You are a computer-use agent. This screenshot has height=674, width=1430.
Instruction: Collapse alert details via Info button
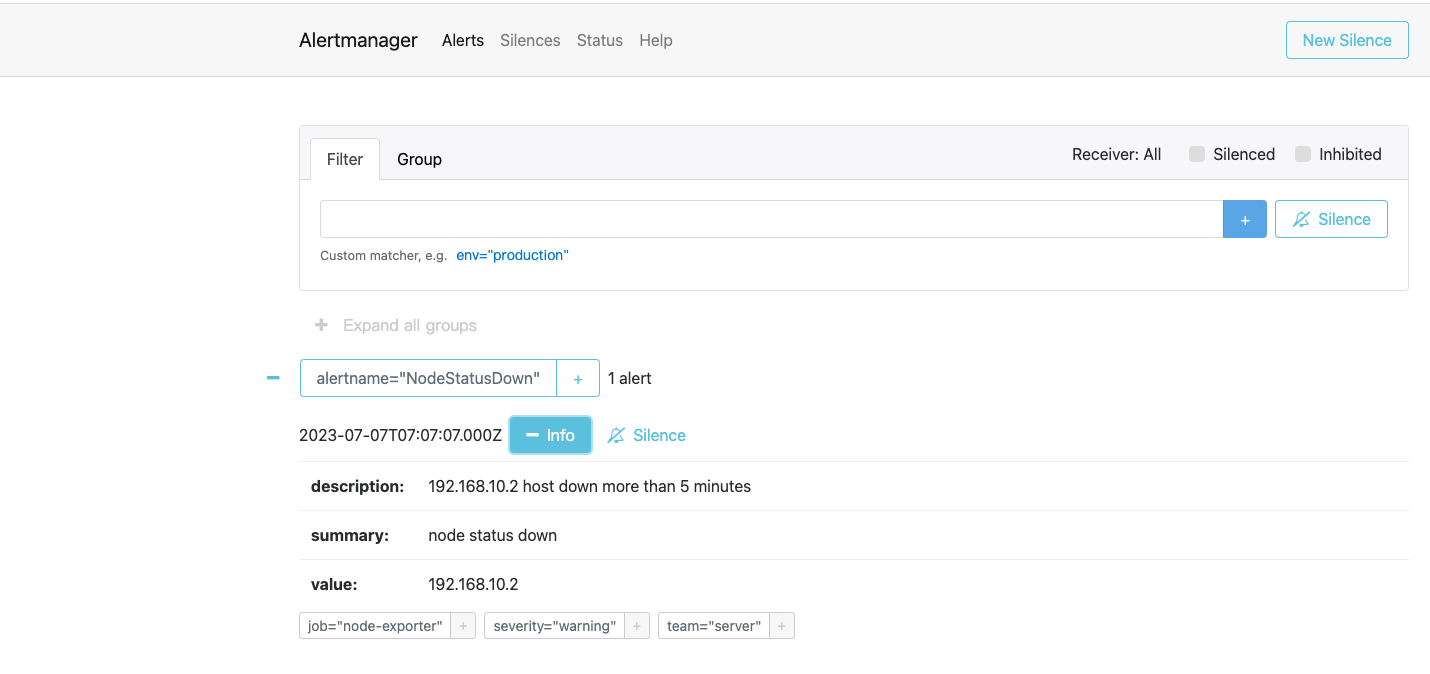coord(550,435)
